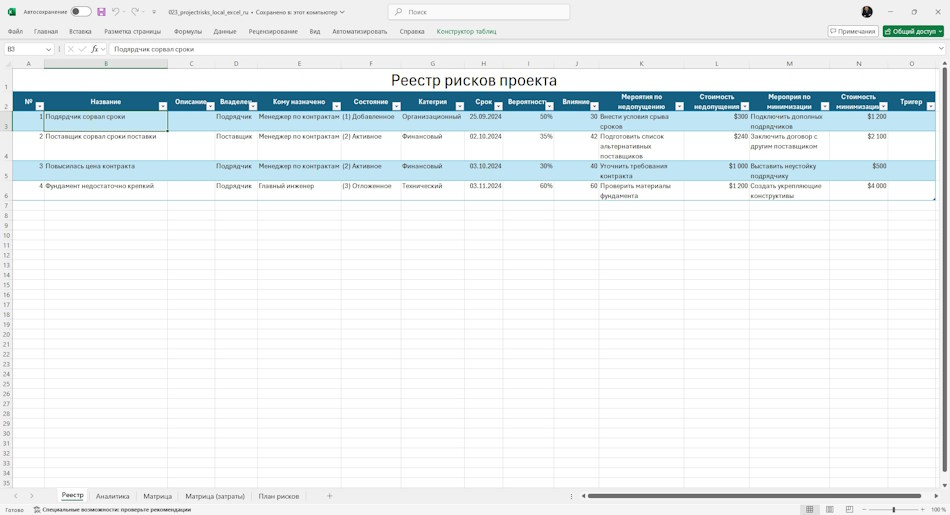Open the Файл menu
The width and height of the screenshot is (950, 515).
15,32
